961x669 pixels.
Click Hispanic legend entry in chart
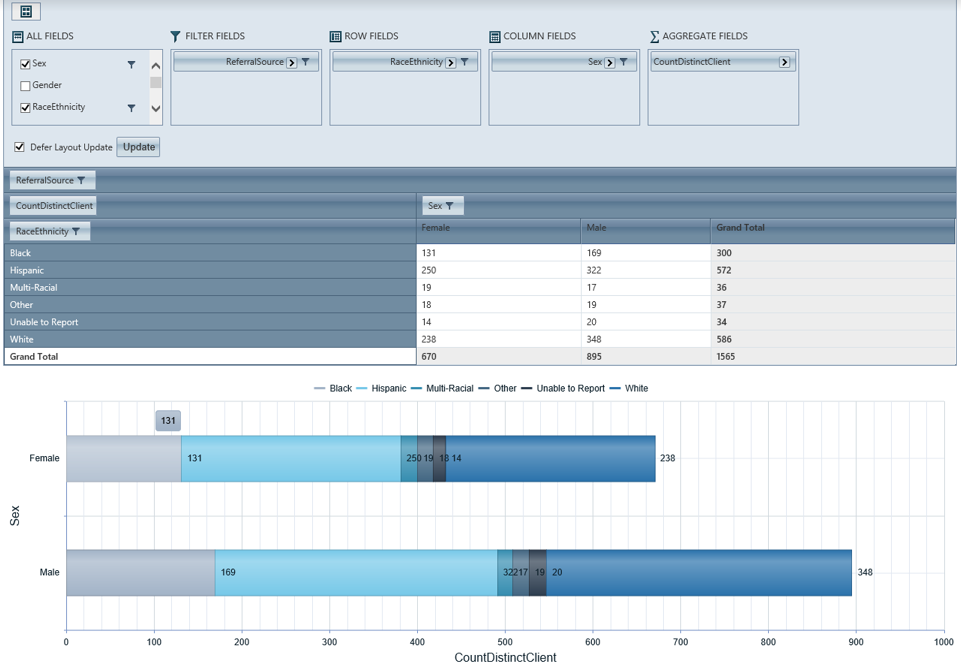[x=381, y=388]
